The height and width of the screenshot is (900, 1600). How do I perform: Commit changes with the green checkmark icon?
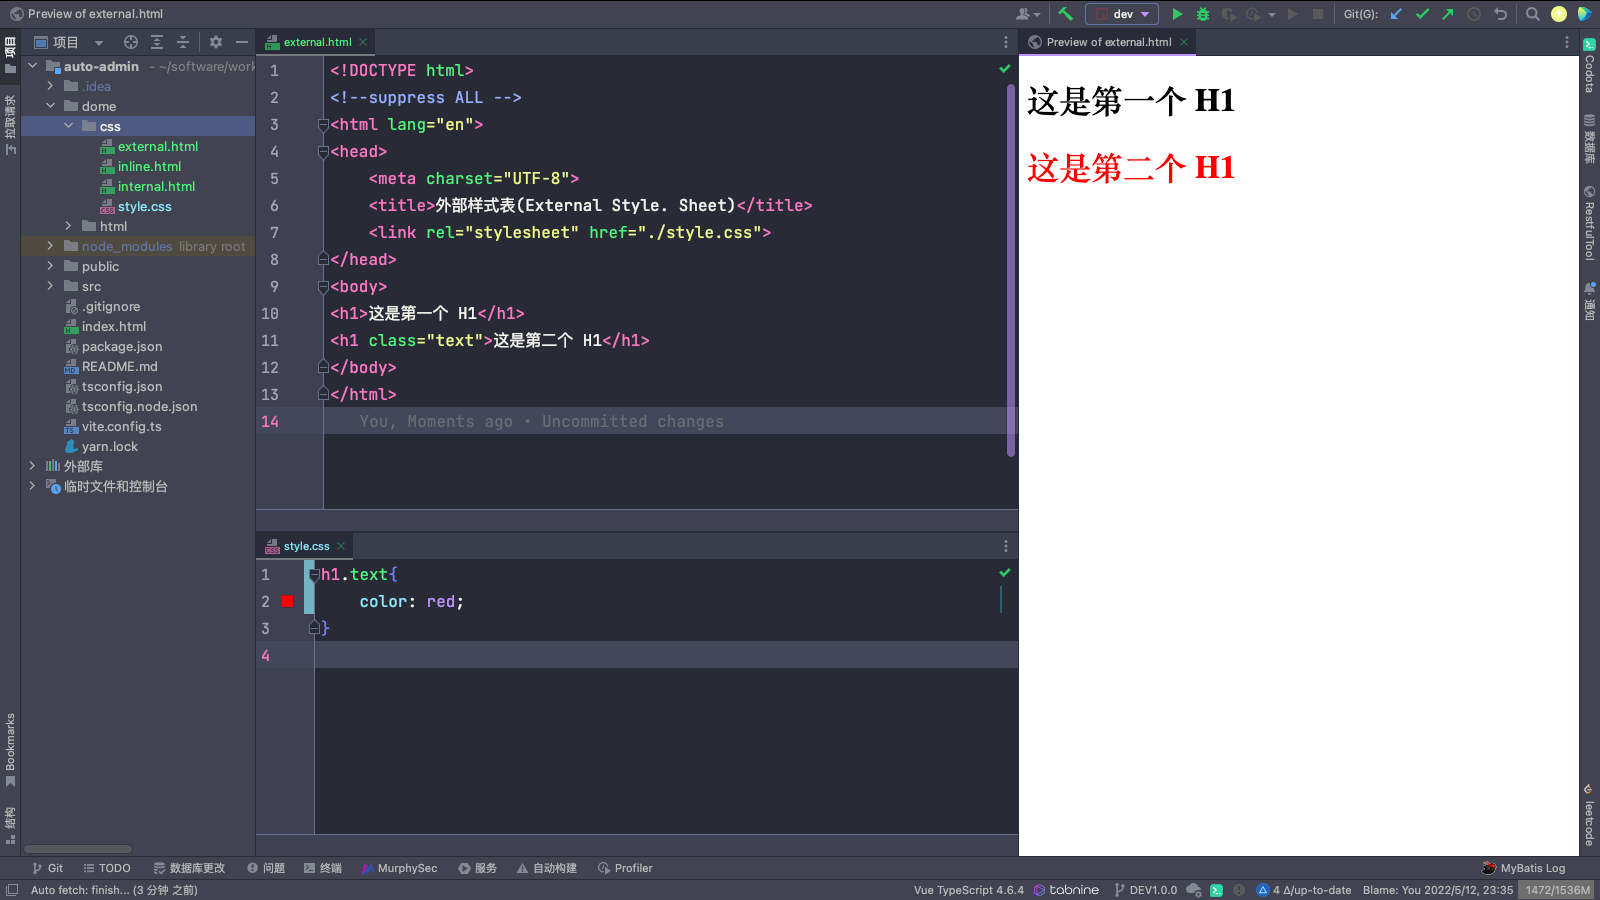click(1422, 14)
